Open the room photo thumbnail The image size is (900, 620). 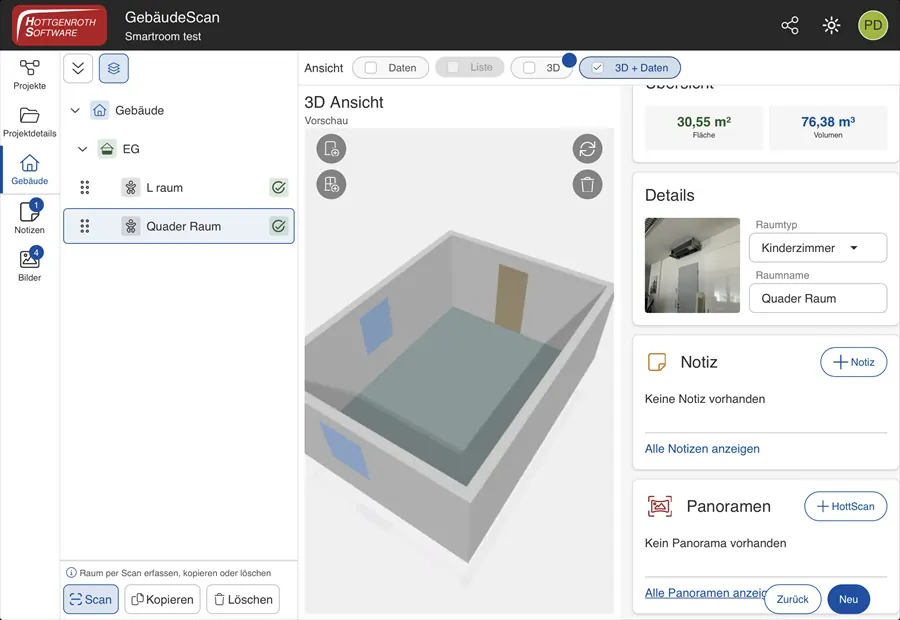[692, 265]
